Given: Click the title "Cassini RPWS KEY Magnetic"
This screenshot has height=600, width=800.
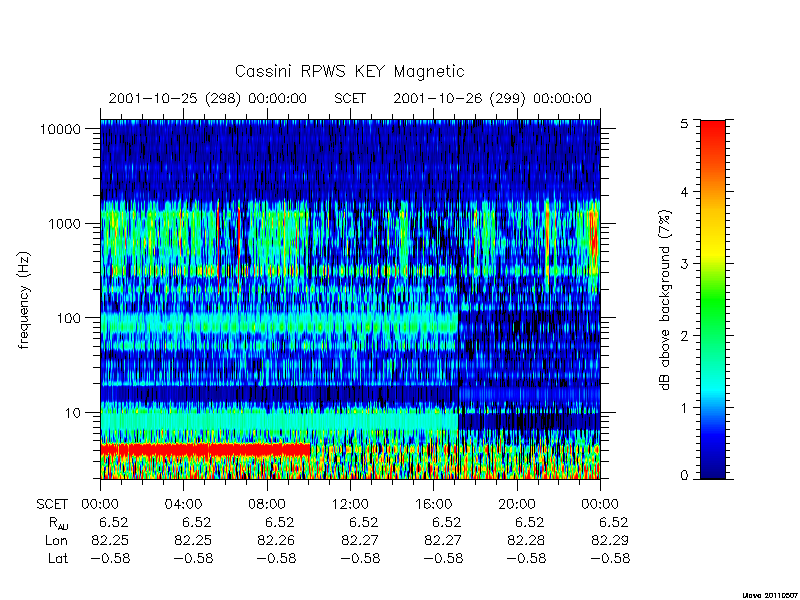Looking at the screenshot, I should coord(349,71).
